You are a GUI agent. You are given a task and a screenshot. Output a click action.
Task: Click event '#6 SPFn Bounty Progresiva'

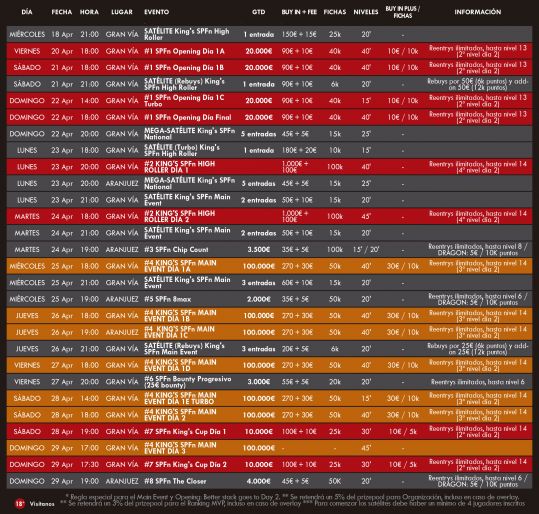[x=188, y=382]
